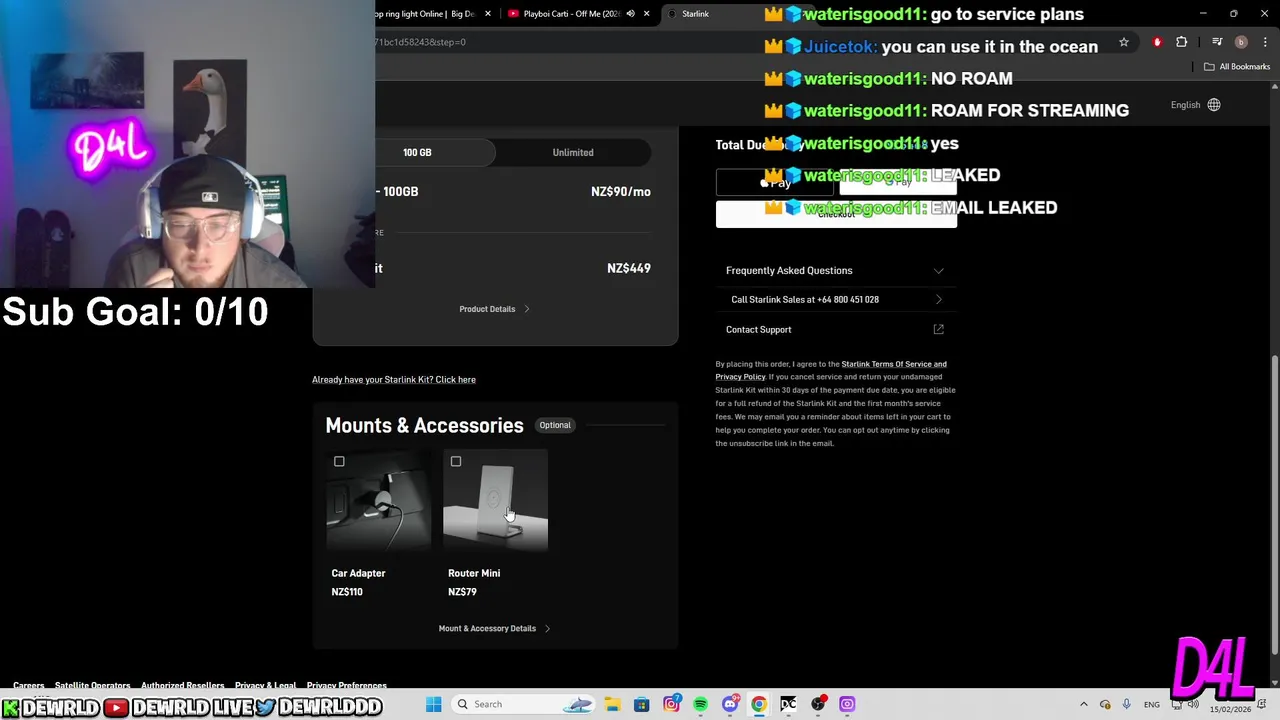Click the red shield extension icon
The height and width of the screenshot is (720, 1280).
click(1157, 42)
